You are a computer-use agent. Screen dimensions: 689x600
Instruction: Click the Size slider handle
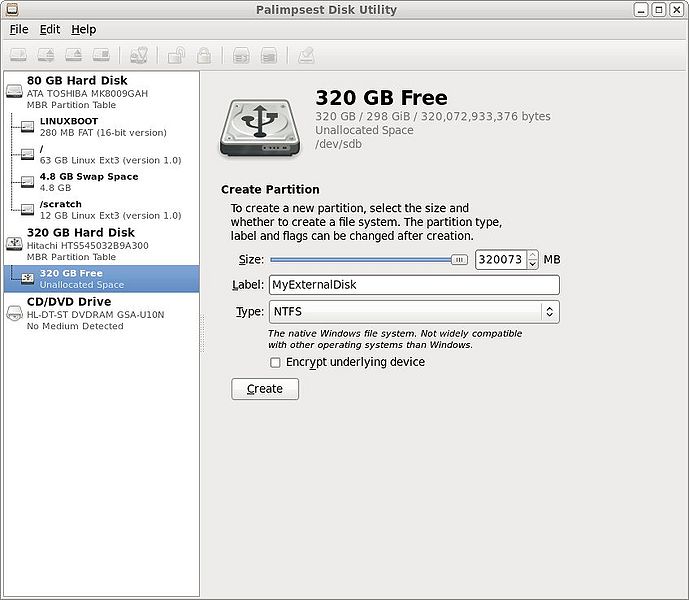(459, 260)
